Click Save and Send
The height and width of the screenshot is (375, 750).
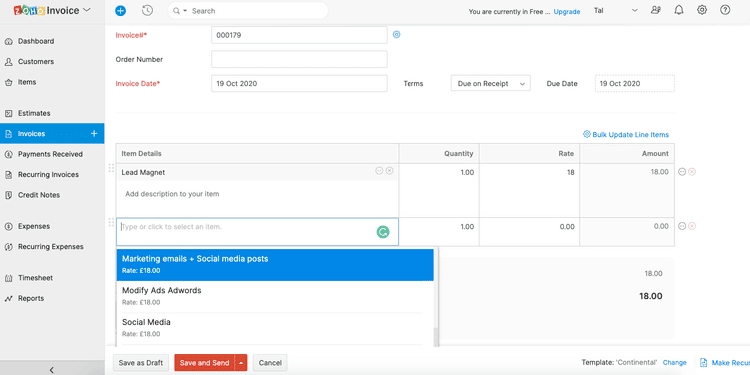(204, 363)
